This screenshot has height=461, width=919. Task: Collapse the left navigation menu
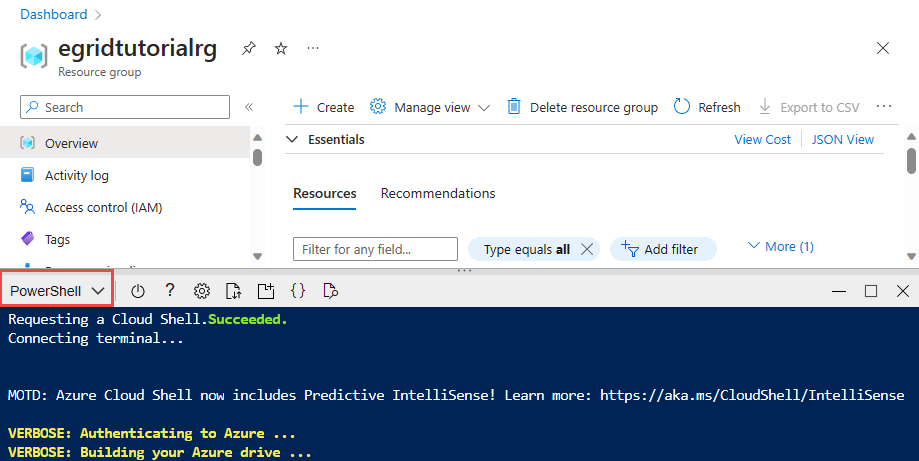pos(249,107)
